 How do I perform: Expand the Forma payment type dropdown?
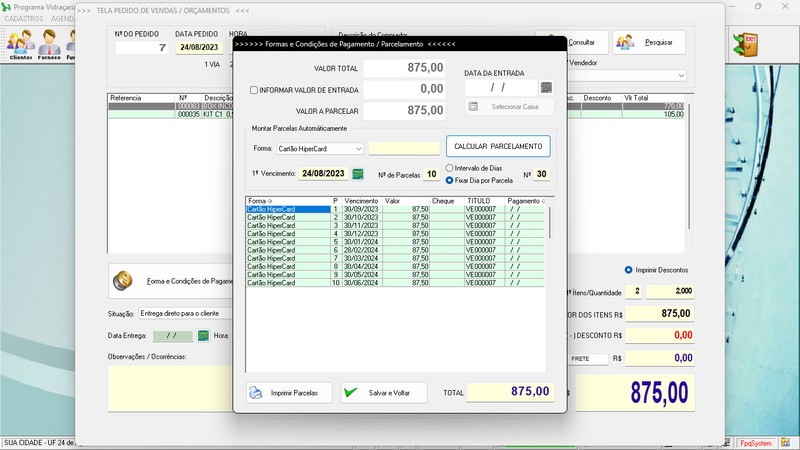tap(358, 148)
